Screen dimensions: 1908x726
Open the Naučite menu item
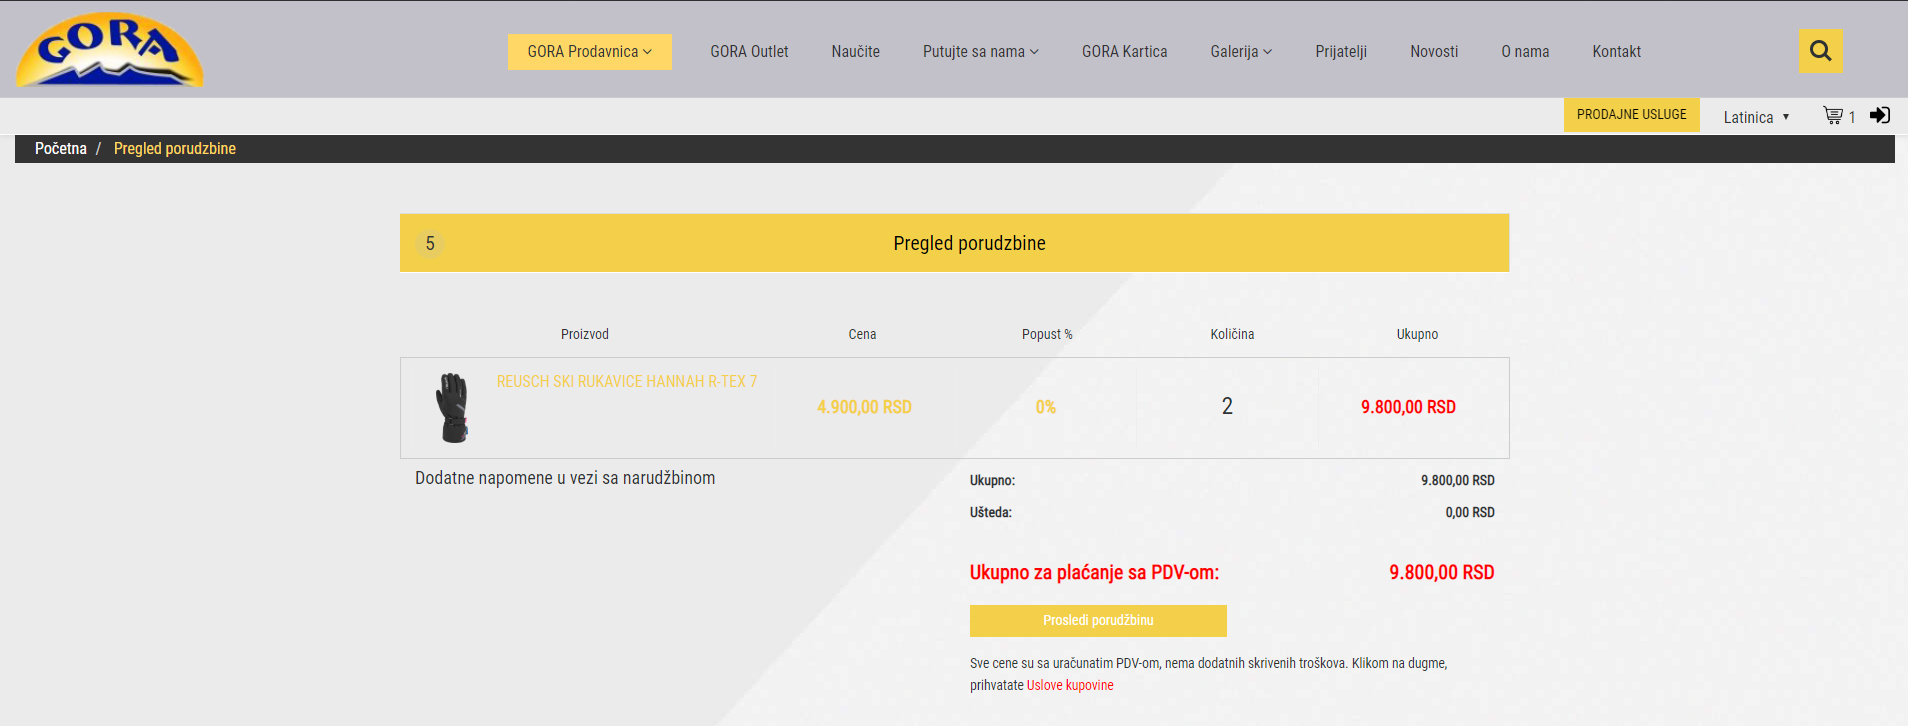coord(855,52)
